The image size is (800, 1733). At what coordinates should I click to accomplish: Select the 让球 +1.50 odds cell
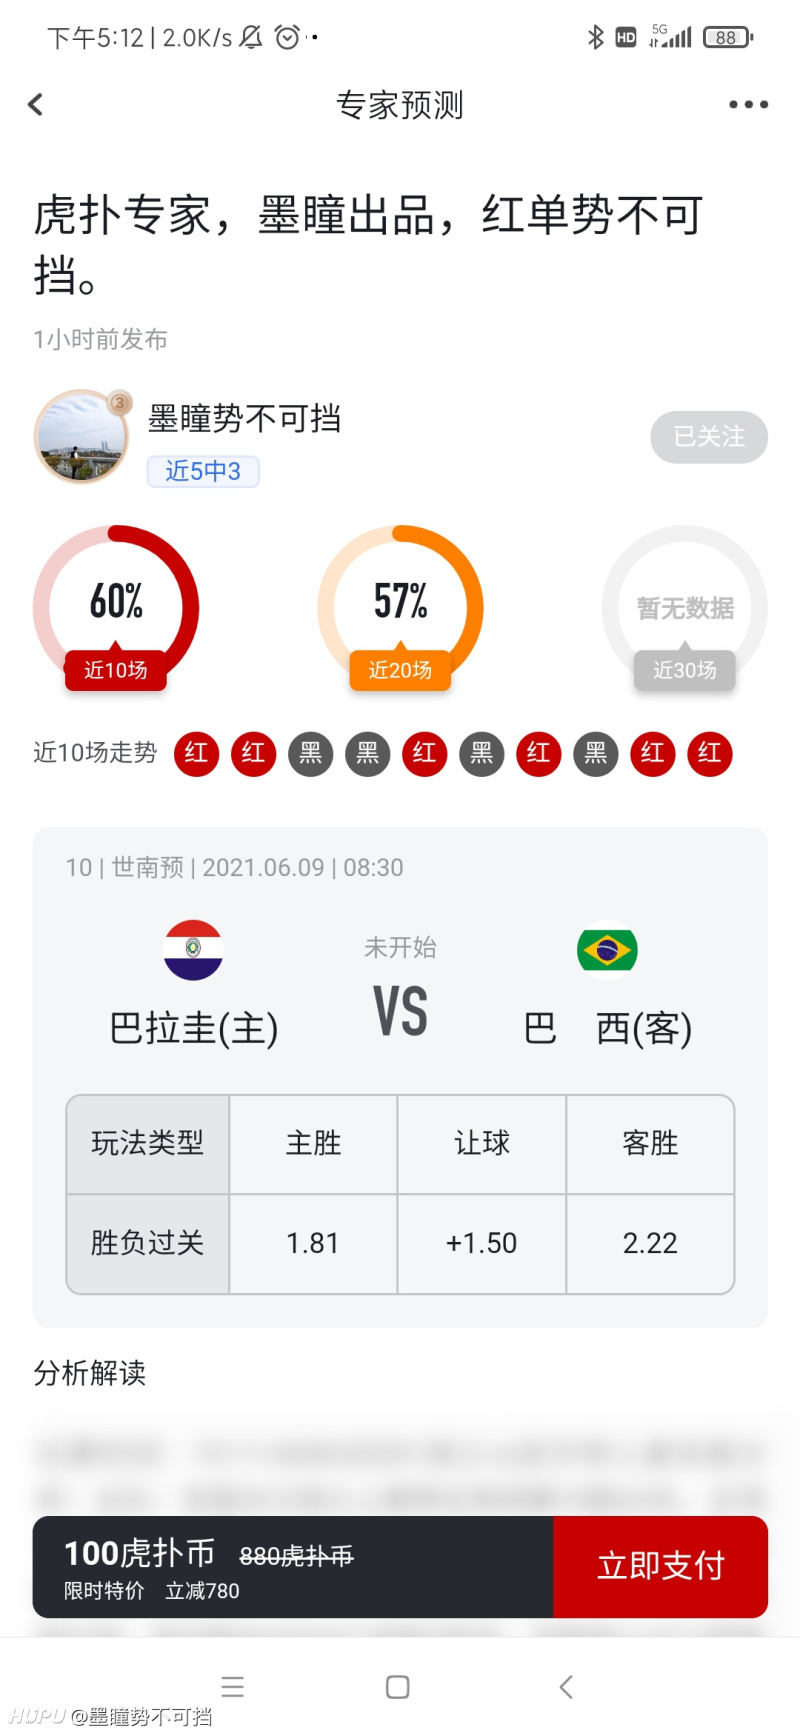[x=482, y=1243]
